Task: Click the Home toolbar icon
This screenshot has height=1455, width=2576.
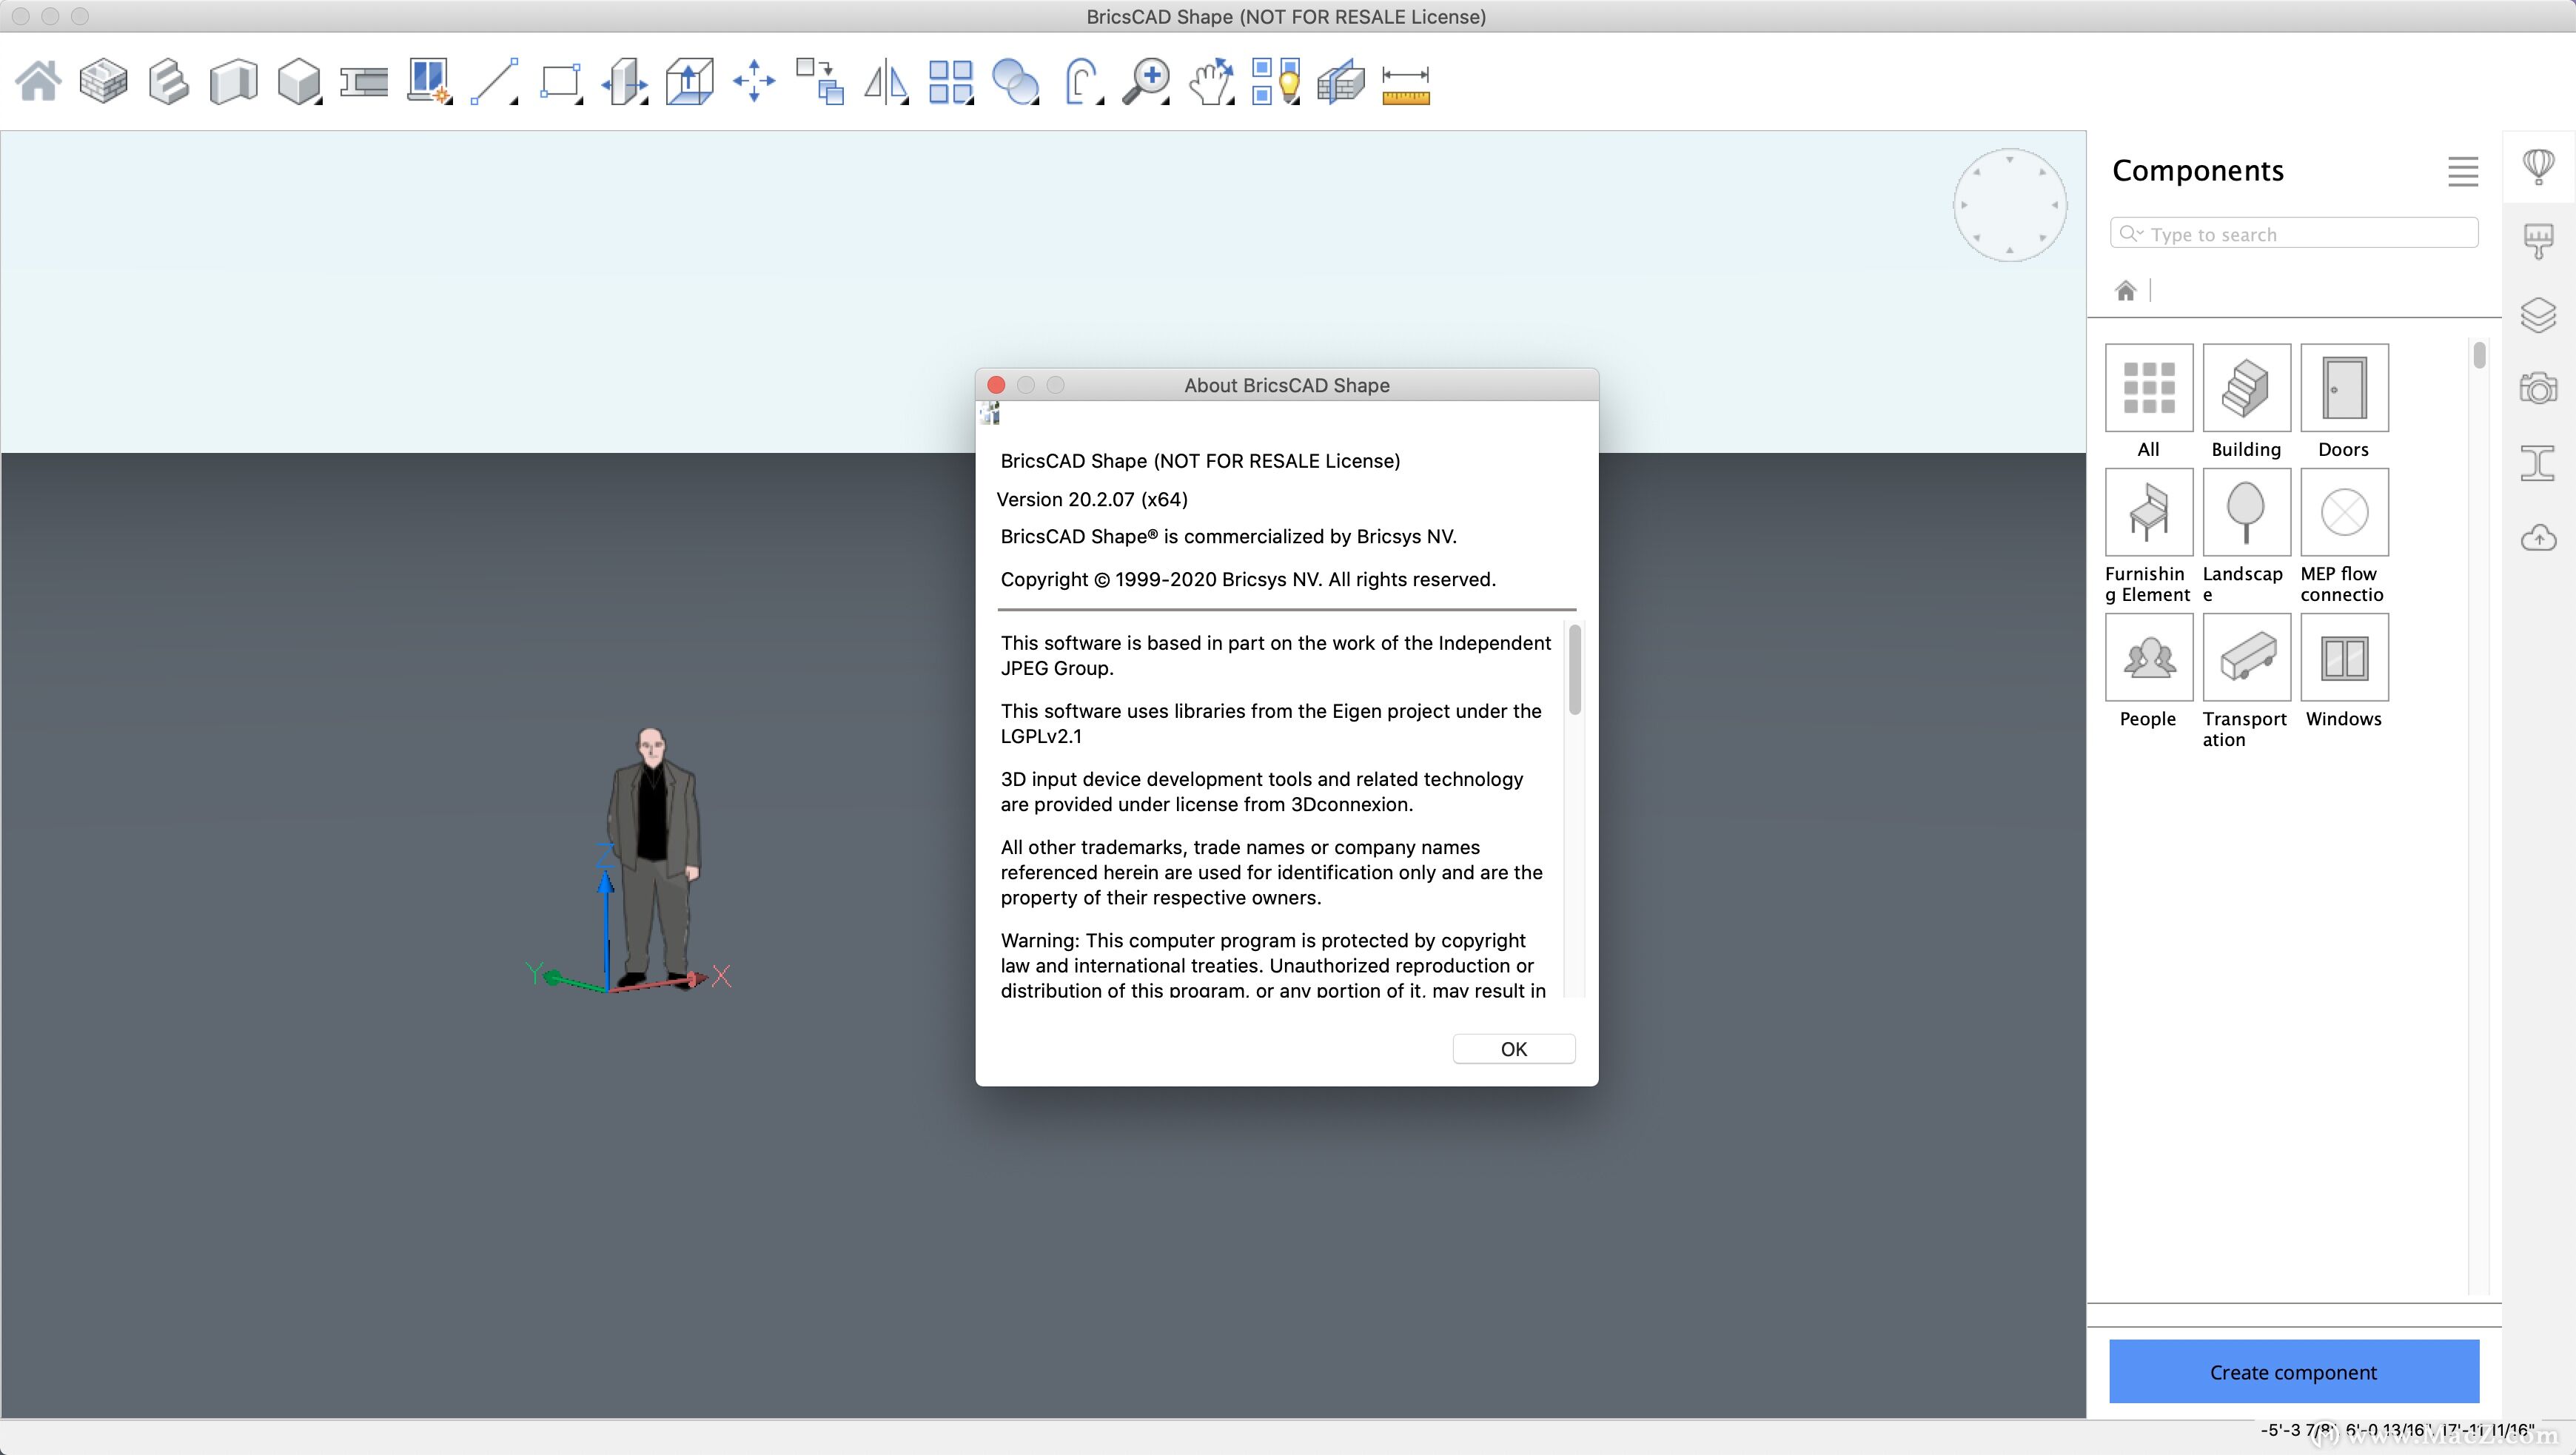Action: pos(38,81)
